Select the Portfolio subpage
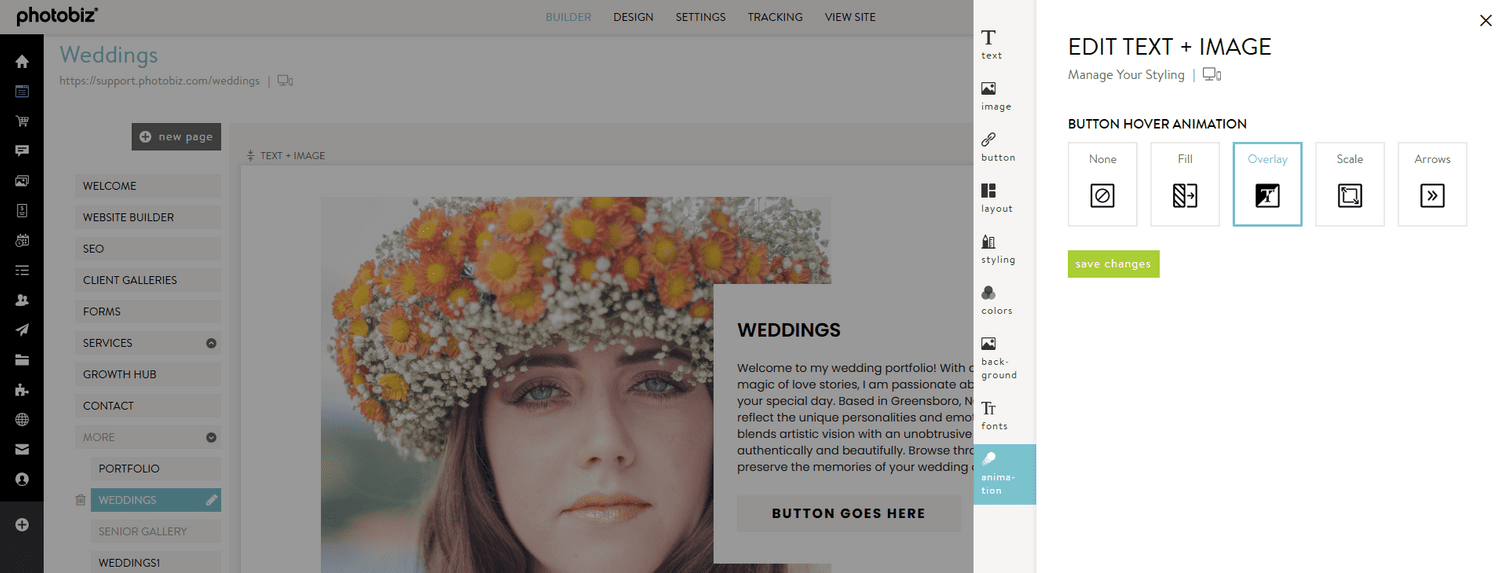Viewport: 1500px width, 573px height. [x=156, y=468]
